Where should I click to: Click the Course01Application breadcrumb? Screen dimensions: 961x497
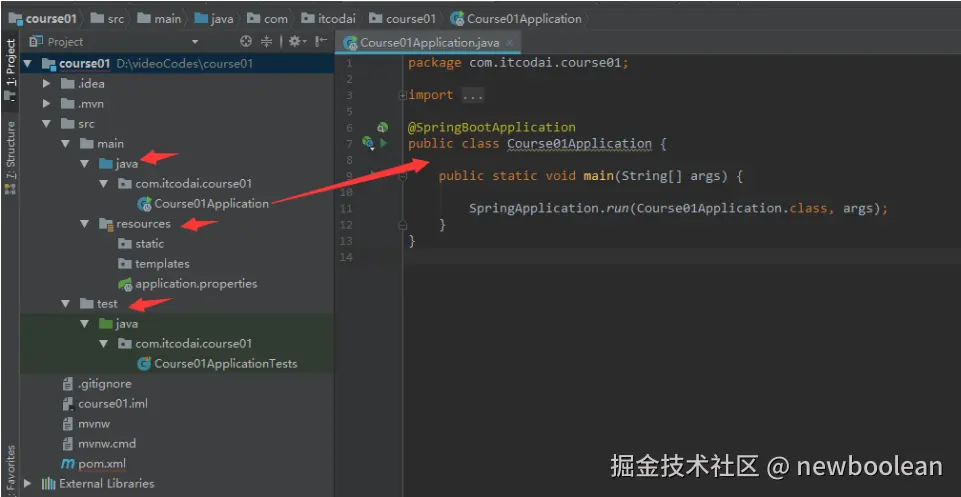[x=516, y=19]
